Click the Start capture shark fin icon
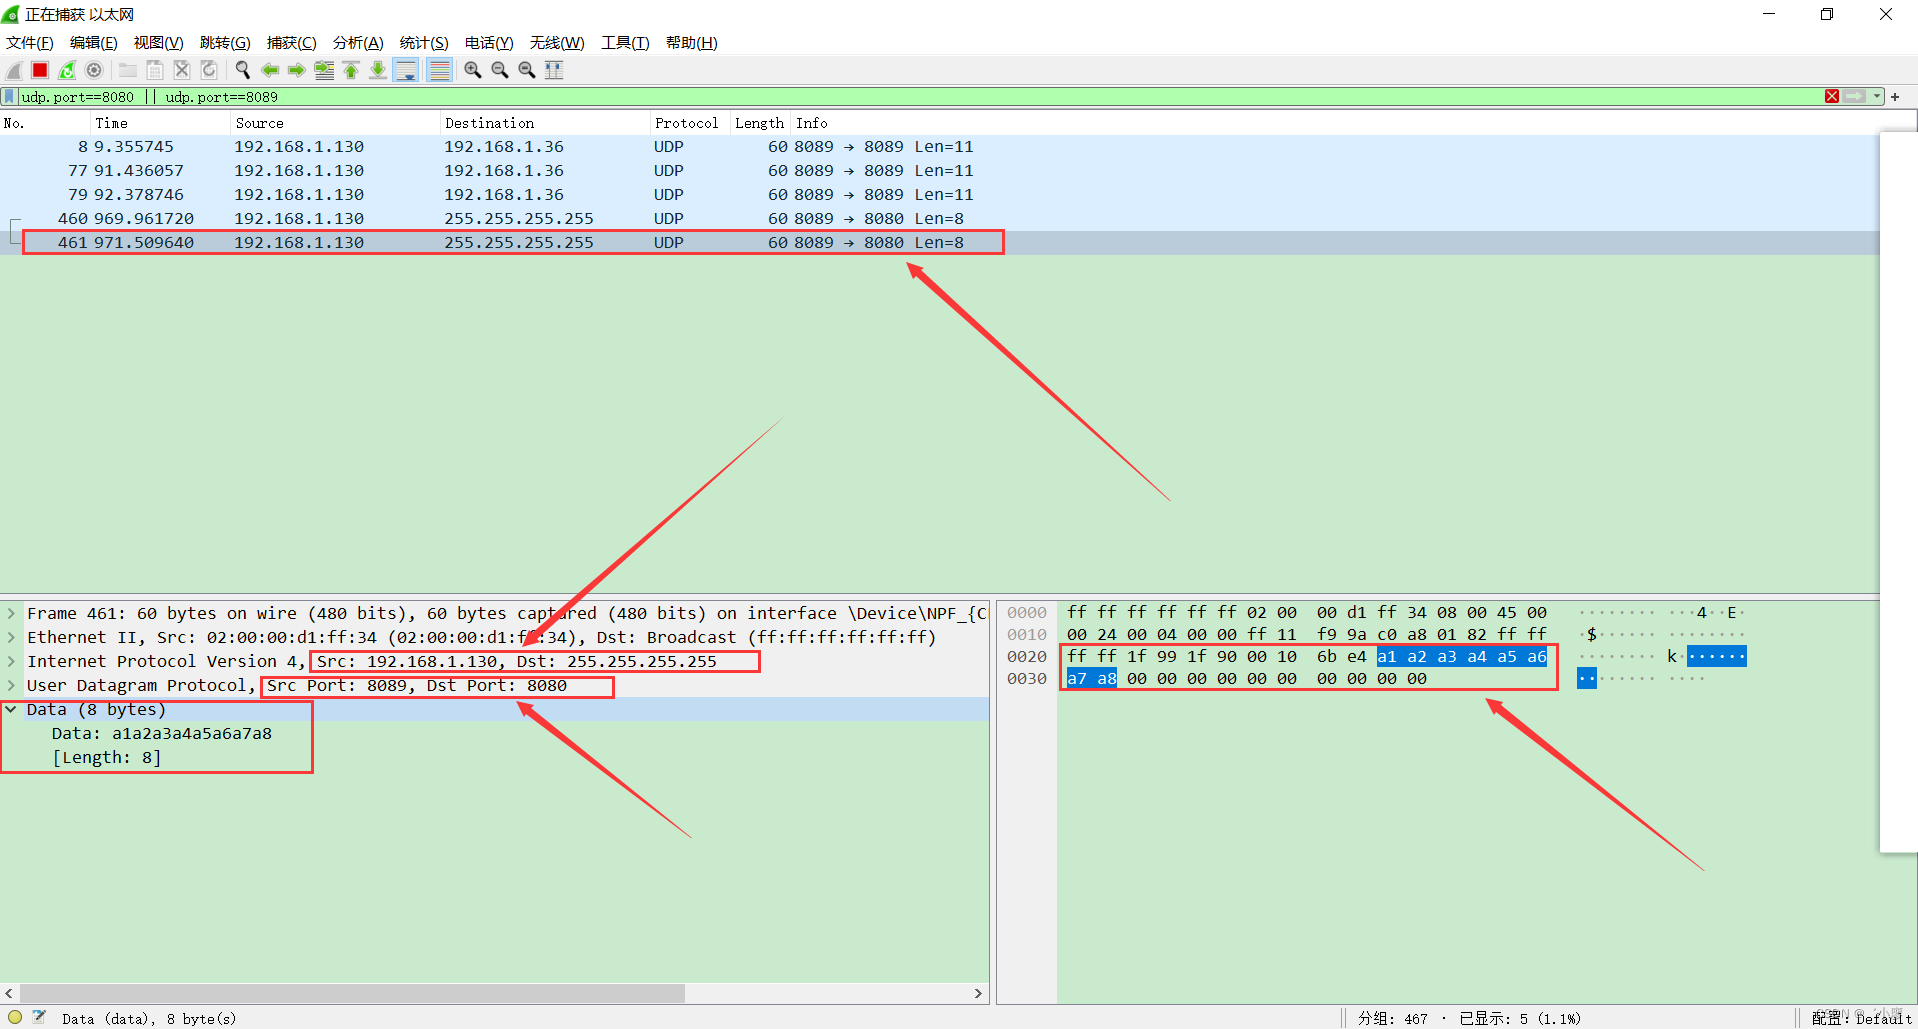This screenshot has width=1918, height=1029. pos(14,70)
